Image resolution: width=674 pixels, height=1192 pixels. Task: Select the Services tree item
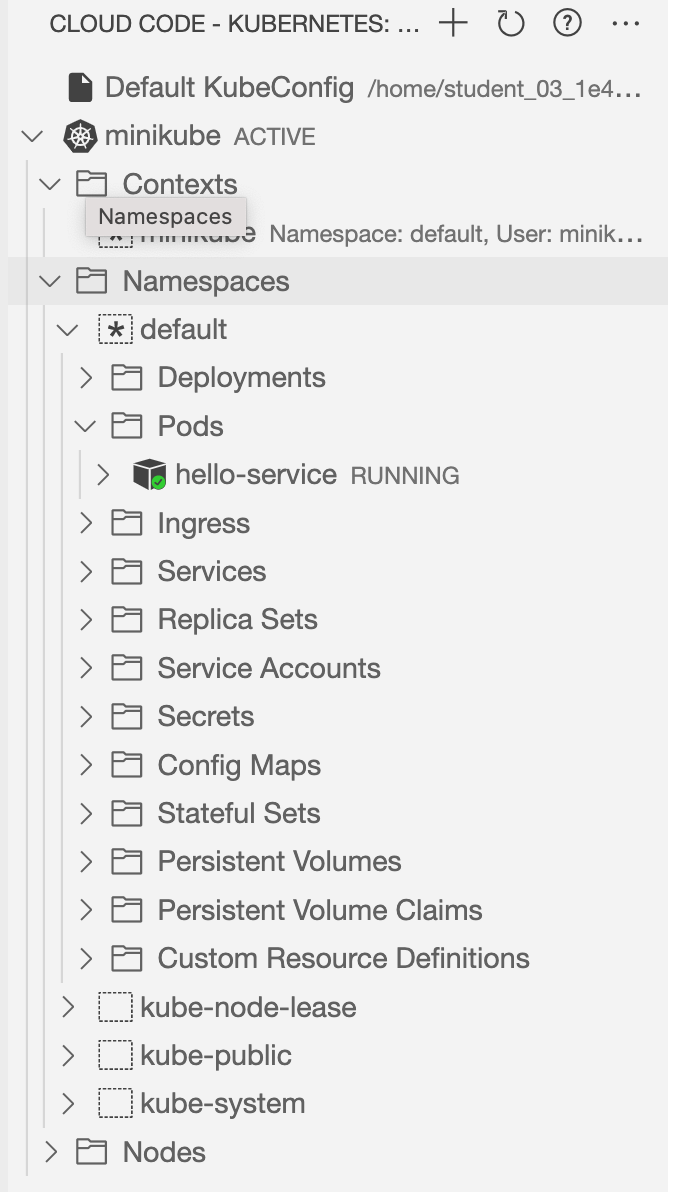(212, 571)
